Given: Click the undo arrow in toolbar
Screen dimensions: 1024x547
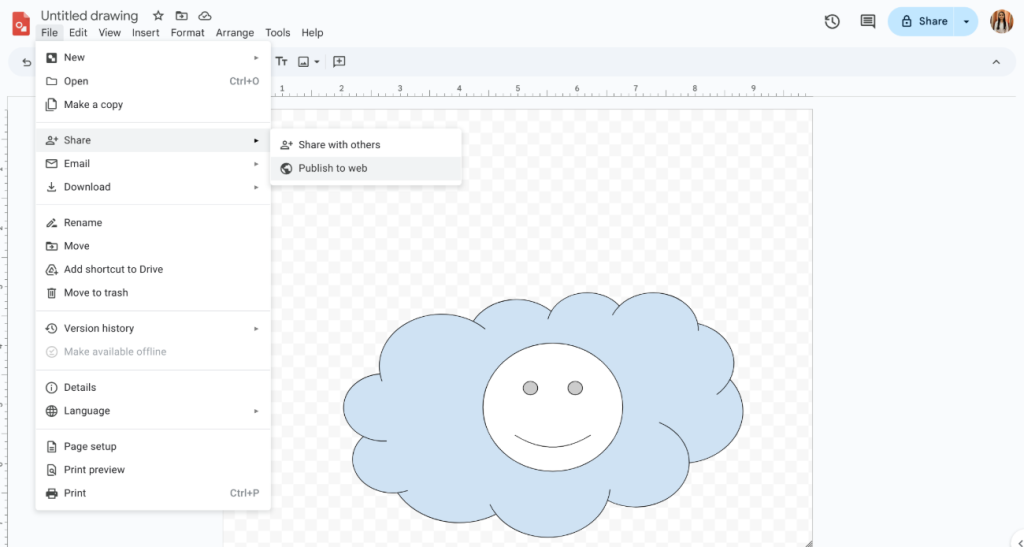Looking at the screenshot, I should click(x=26, y=62).
